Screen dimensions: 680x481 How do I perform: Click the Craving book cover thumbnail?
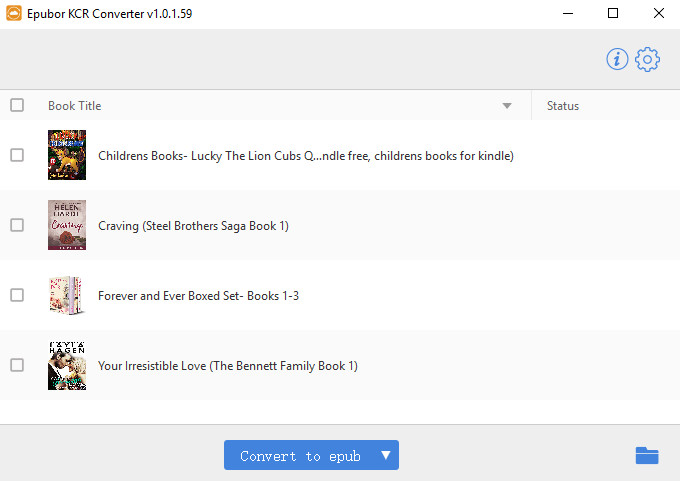(67, 225)
